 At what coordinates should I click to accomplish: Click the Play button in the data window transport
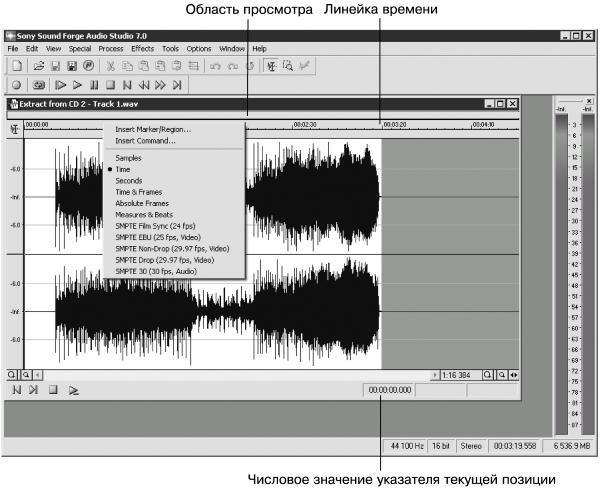click(x=73, y=390)
